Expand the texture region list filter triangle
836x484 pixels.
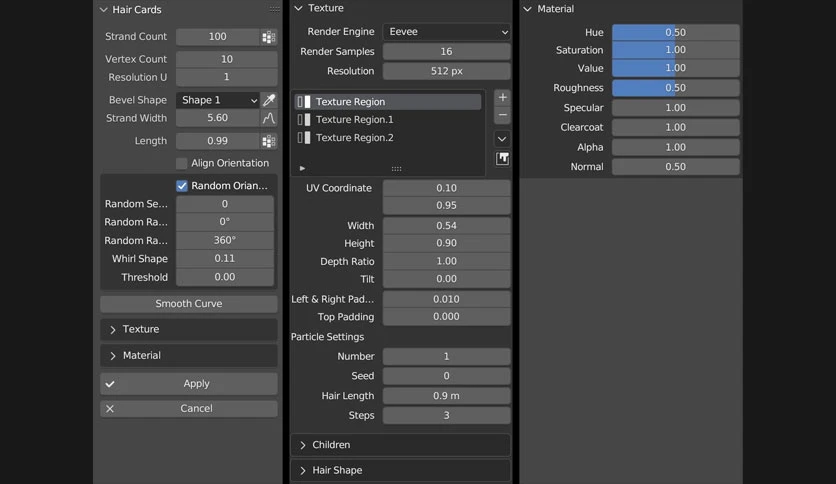click(302, 169)
